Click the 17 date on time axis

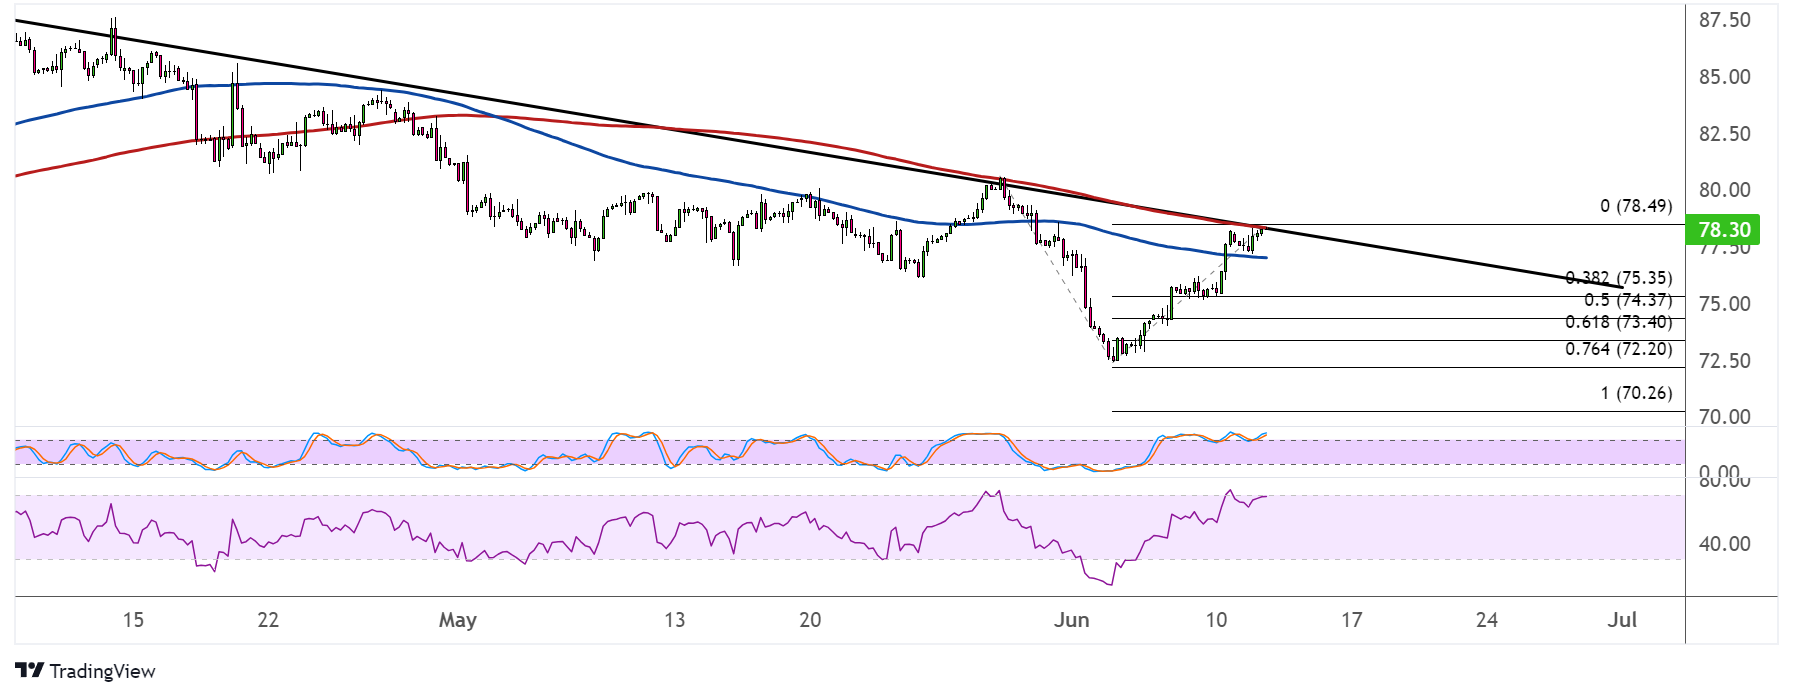pyautogui.click(x=1352, y=620)
